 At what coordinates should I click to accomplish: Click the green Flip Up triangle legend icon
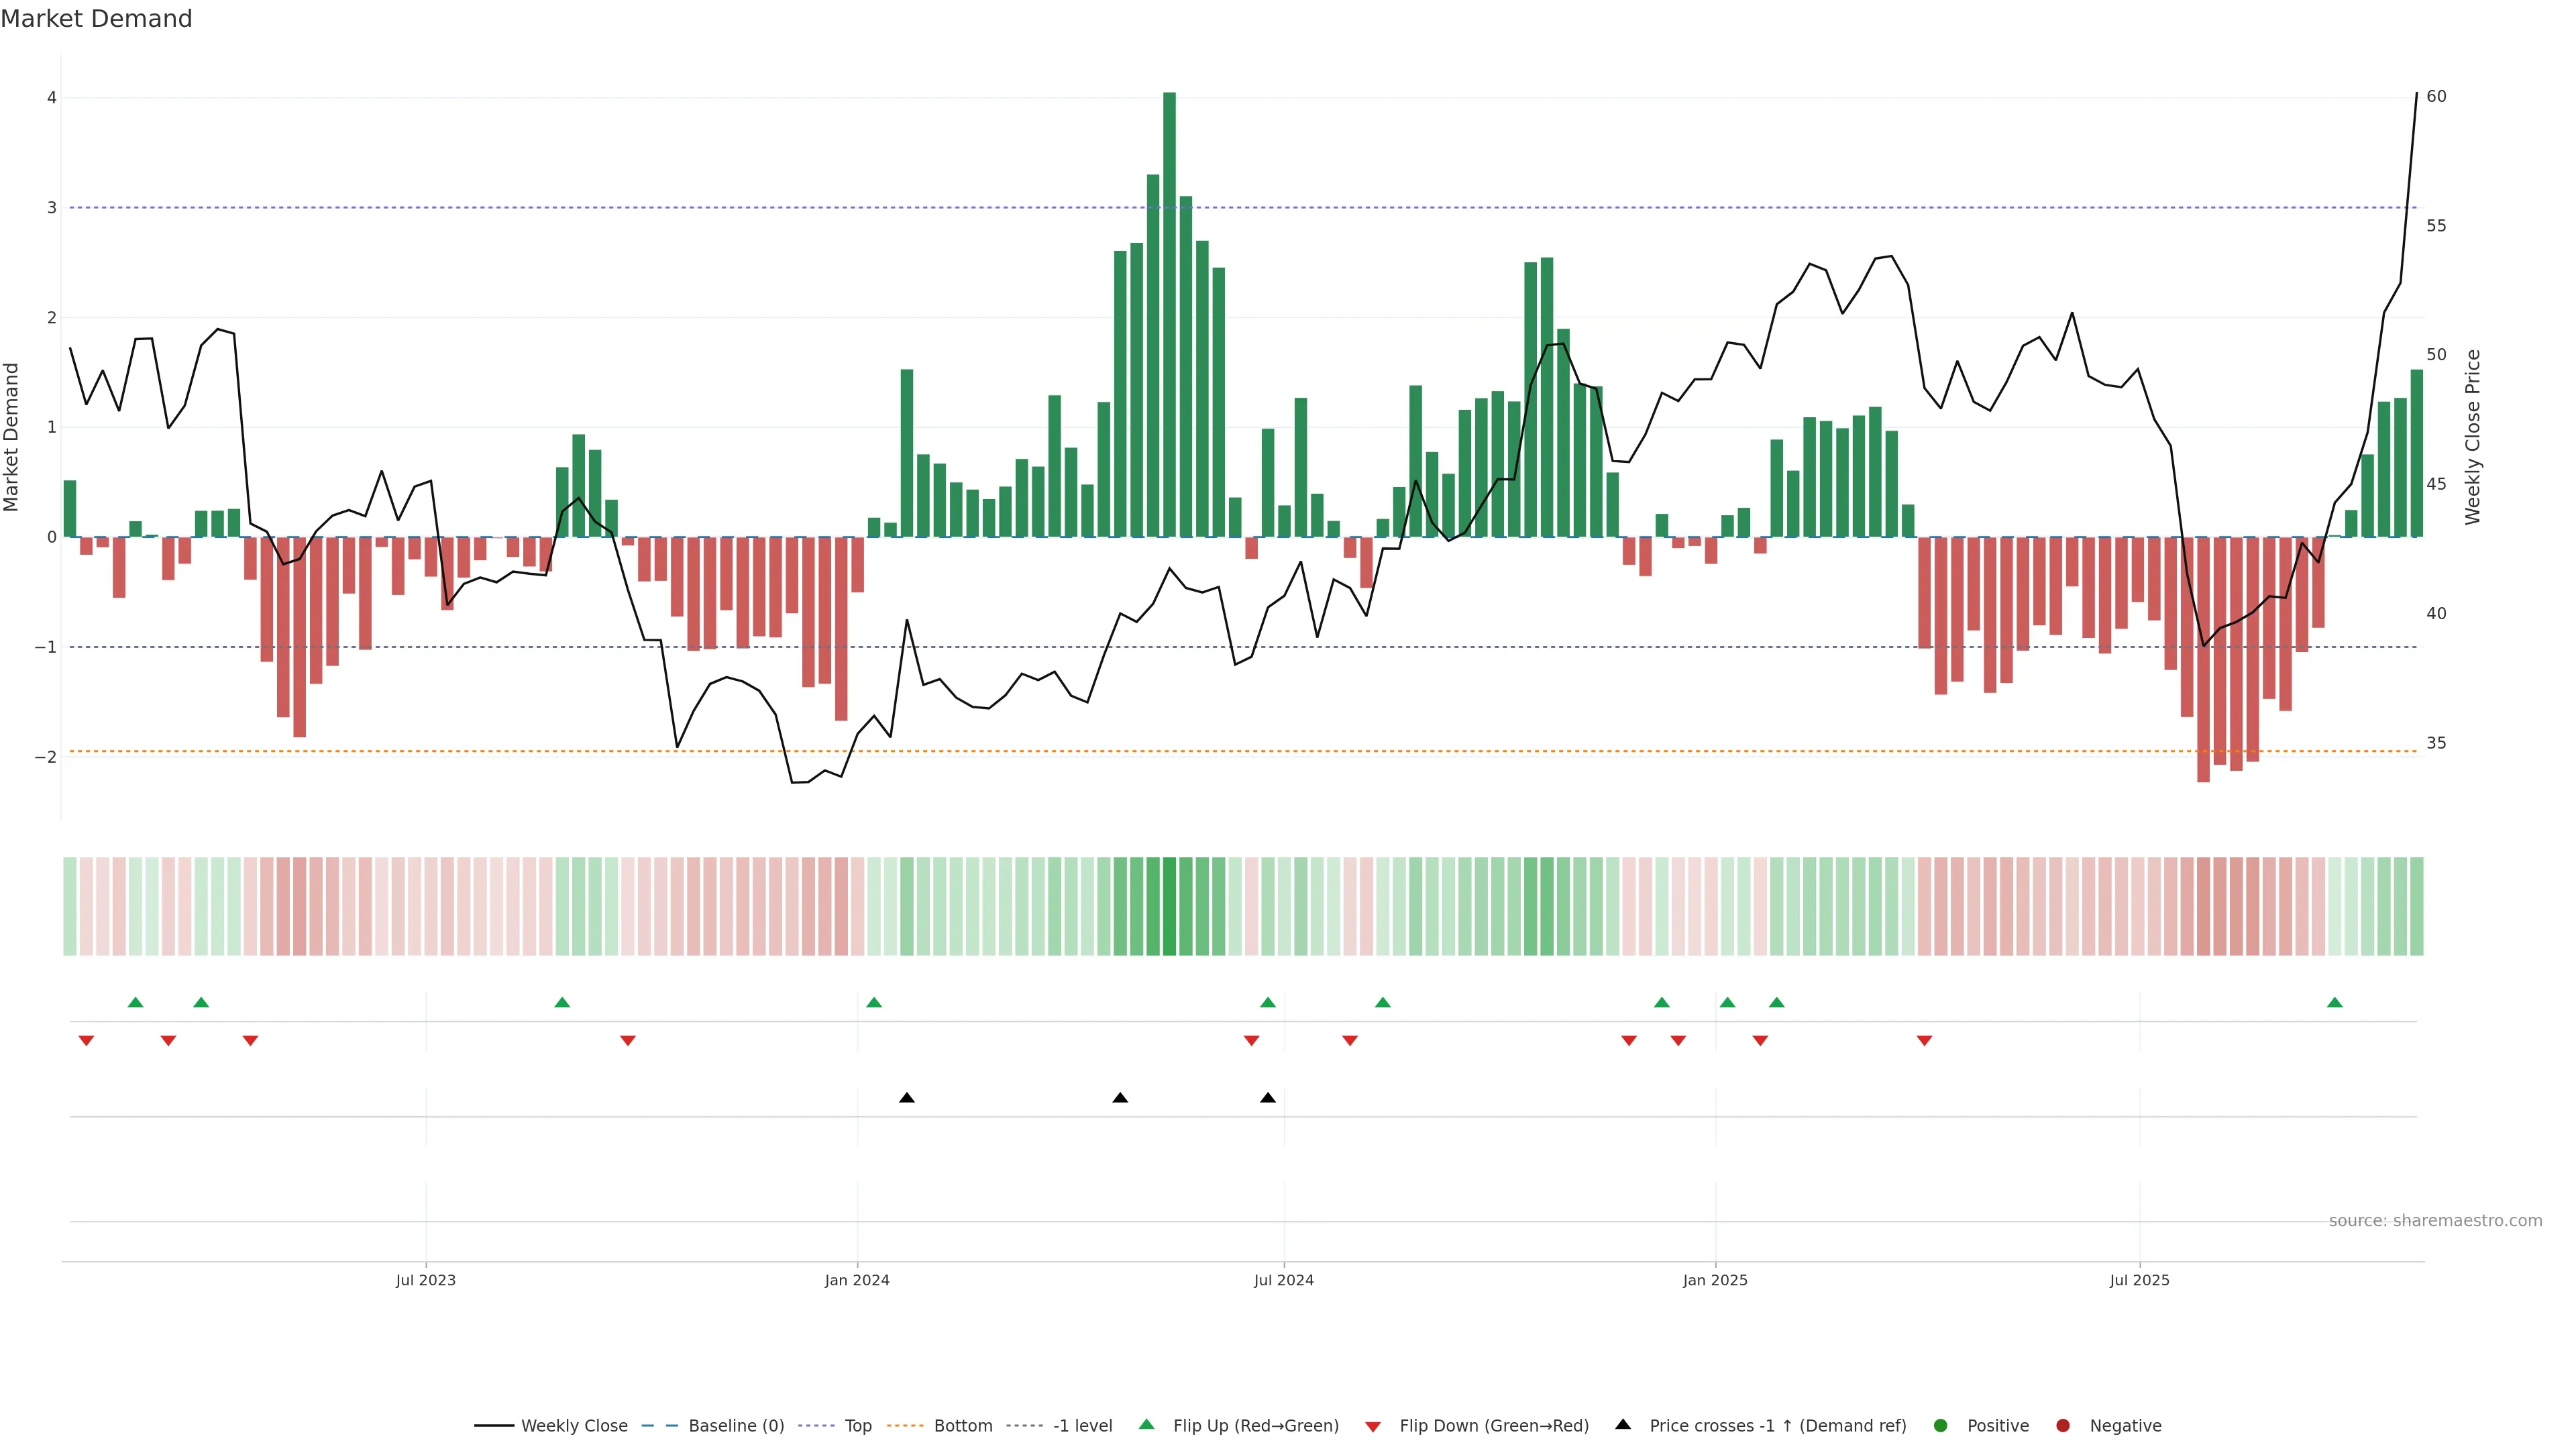point(1147,1425)
